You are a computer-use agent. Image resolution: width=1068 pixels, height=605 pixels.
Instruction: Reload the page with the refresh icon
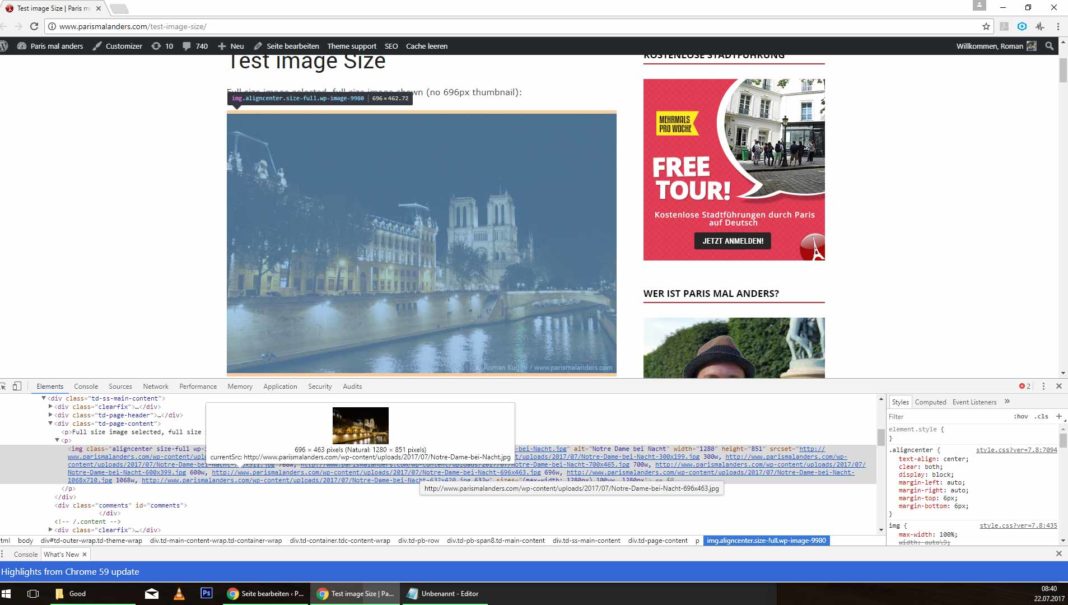click(x=34, y=26)
